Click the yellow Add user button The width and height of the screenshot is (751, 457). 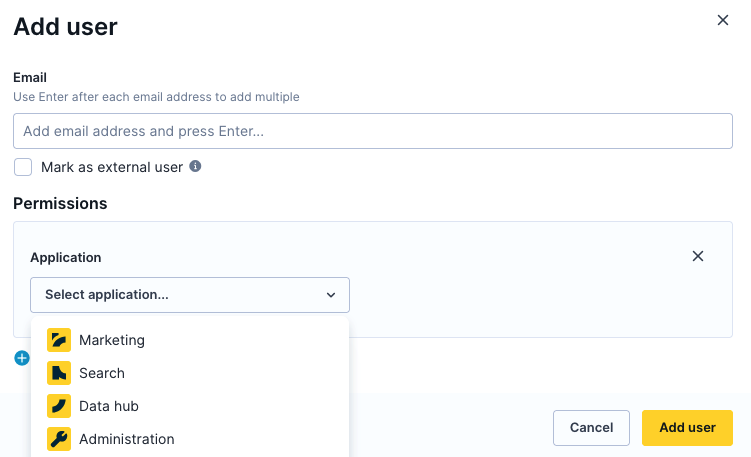pyautogui.click(x=687, y=428)
